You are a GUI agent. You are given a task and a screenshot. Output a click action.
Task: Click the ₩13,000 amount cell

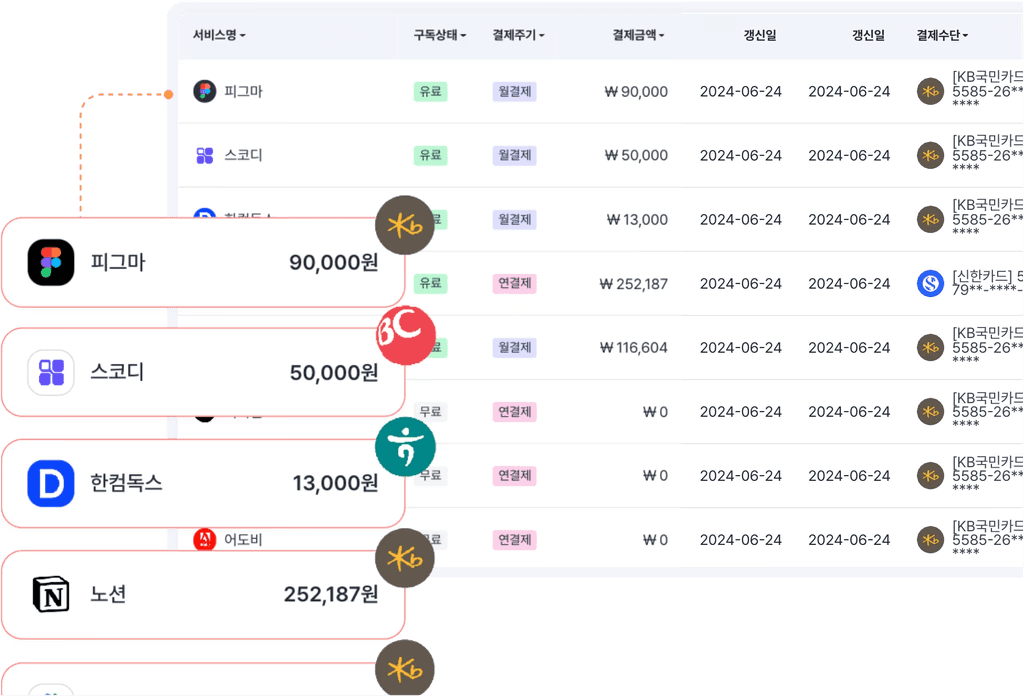point(637,219)
